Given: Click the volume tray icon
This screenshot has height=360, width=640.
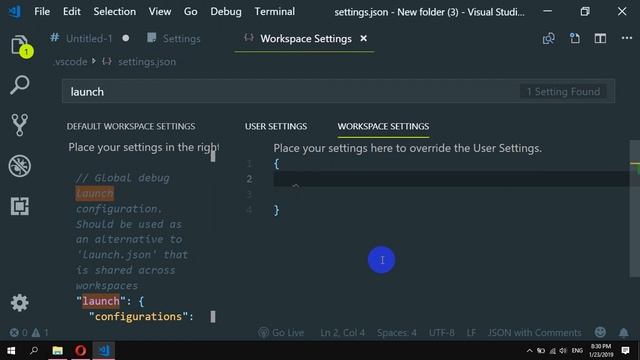Looking at the screenshot, I should 563,351.
